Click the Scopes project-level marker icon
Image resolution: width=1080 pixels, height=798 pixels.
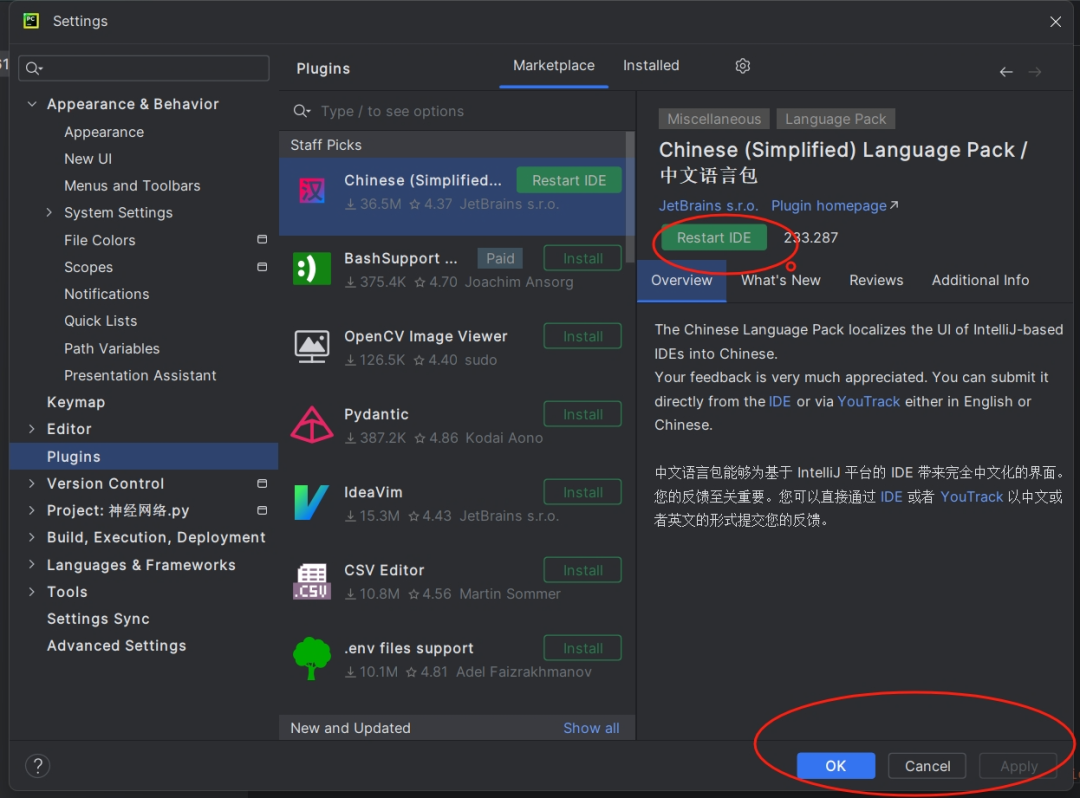(x=262, y=266)
